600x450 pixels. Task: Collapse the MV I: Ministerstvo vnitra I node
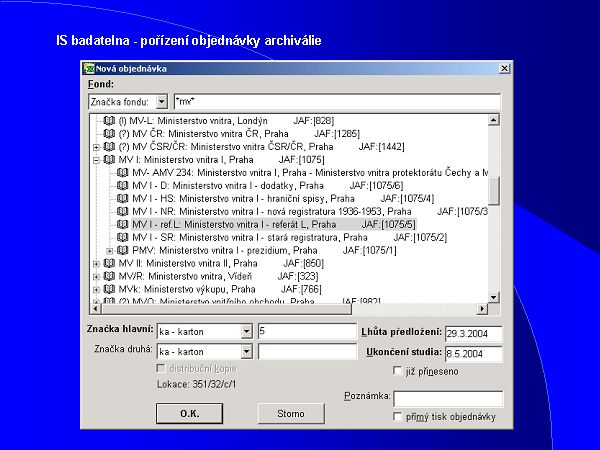point(96,159)
